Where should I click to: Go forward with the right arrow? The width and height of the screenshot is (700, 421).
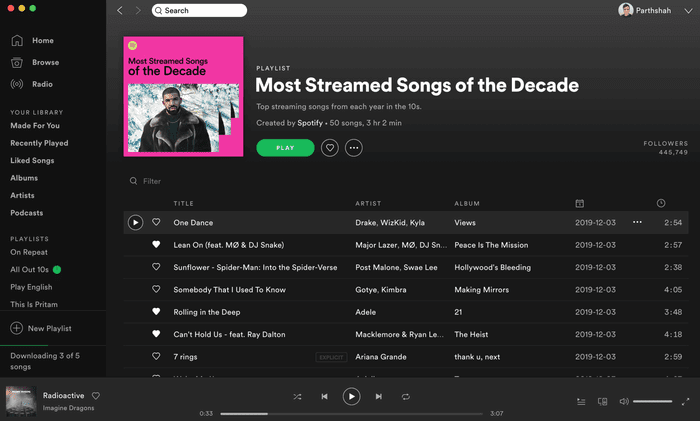pyautogui.click(x=138, y=10)
